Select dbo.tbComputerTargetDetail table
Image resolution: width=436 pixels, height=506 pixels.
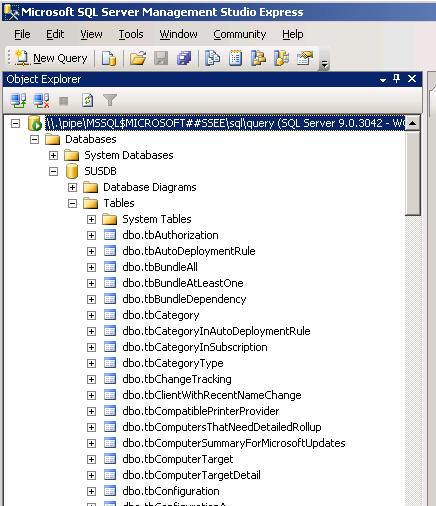191,475
